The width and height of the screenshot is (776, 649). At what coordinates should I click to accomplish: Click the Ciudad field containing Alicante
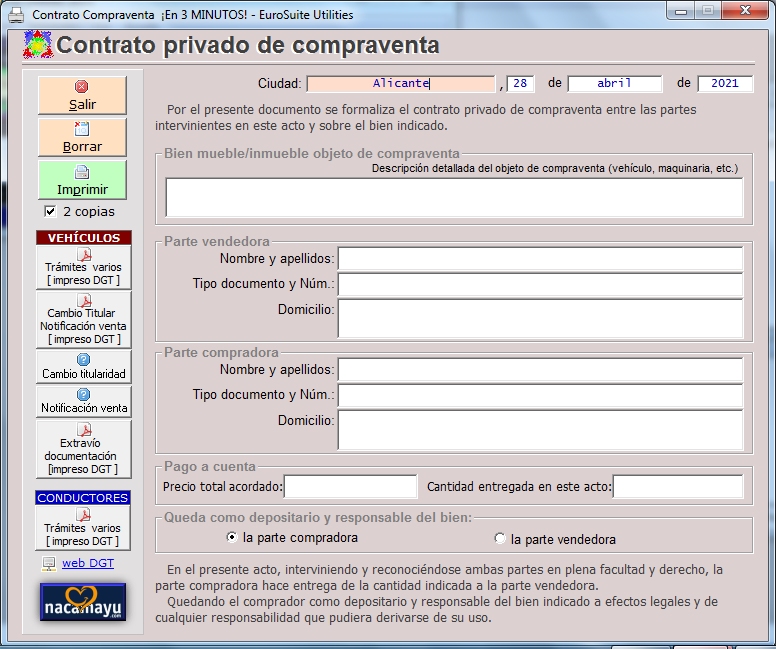pos(401,84)
